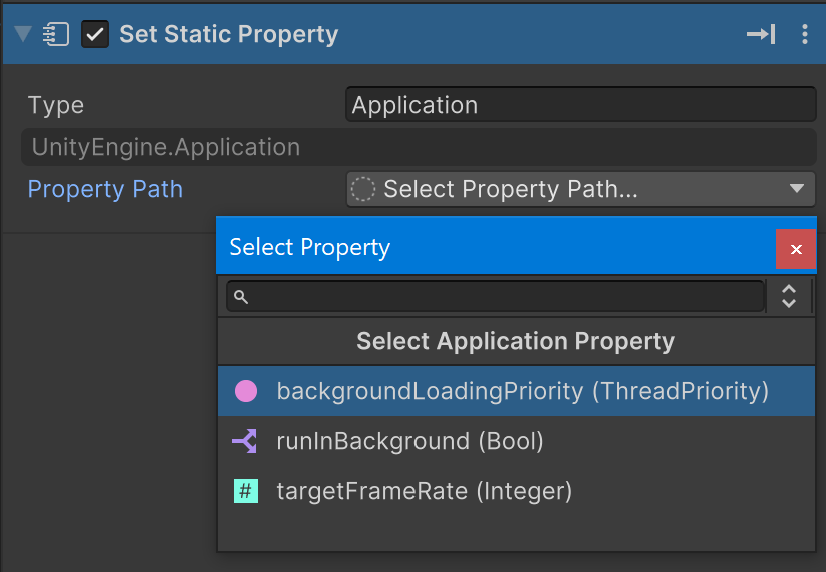Click the teal hash icon for targetFrameRate
The width and height of the screenshot is (826, 572).
(x=246, y=491)
